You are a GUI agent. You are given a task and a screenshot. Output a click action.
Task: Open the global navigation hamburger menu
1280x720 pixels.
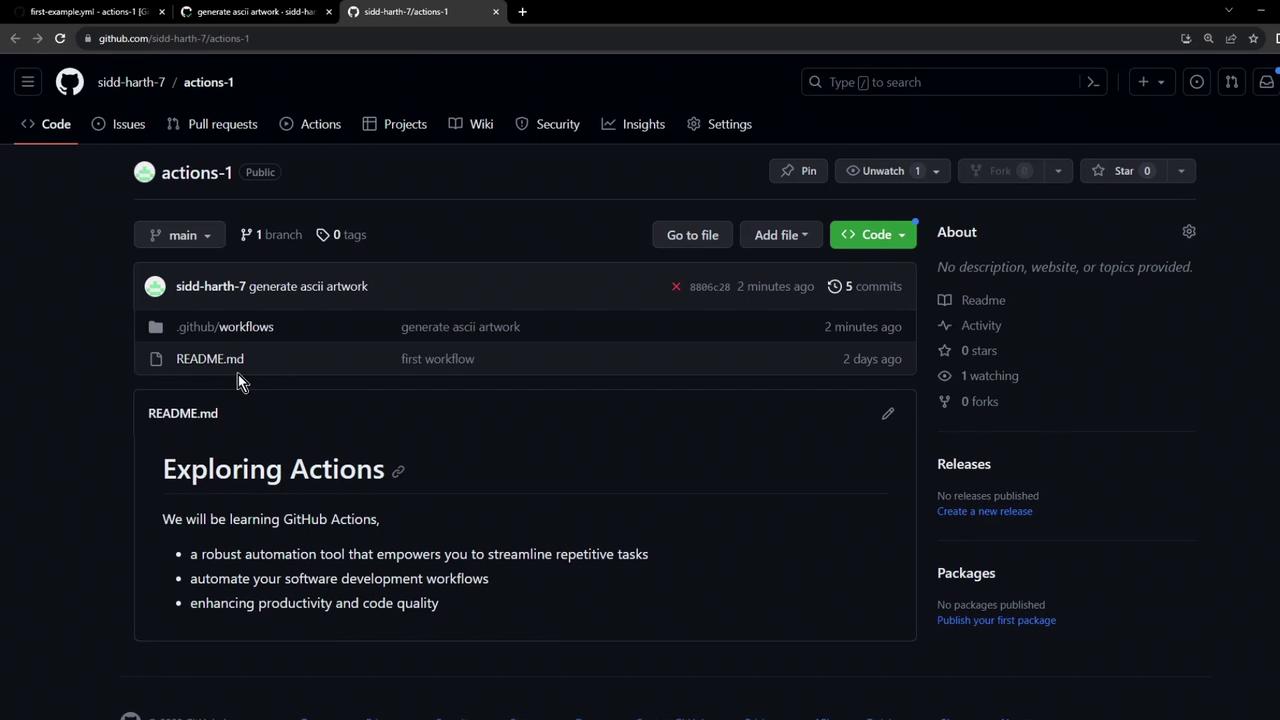click(28, 82)
